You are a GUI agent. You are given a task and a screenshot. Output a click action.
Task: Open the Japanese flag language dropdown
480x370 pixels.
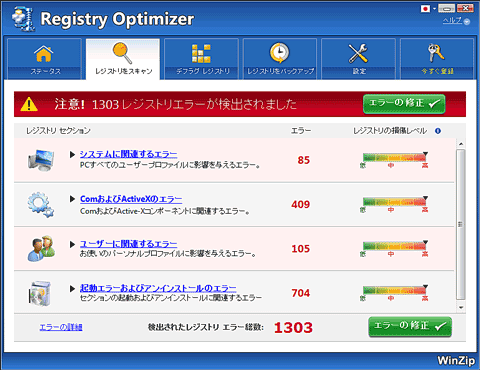pyautogui.click(x=428, y=9)
